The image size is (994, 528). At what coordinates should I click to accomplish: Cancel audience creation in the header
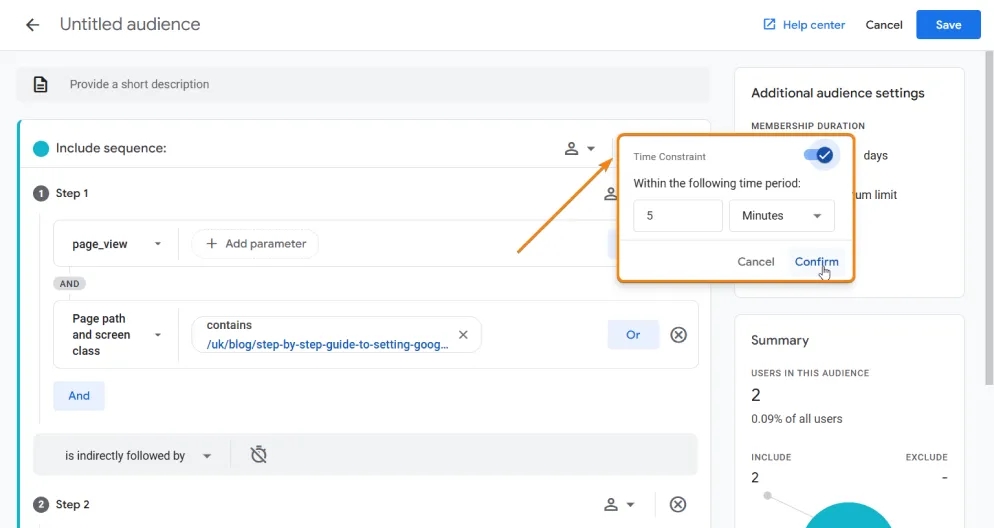tap(884, 25)
